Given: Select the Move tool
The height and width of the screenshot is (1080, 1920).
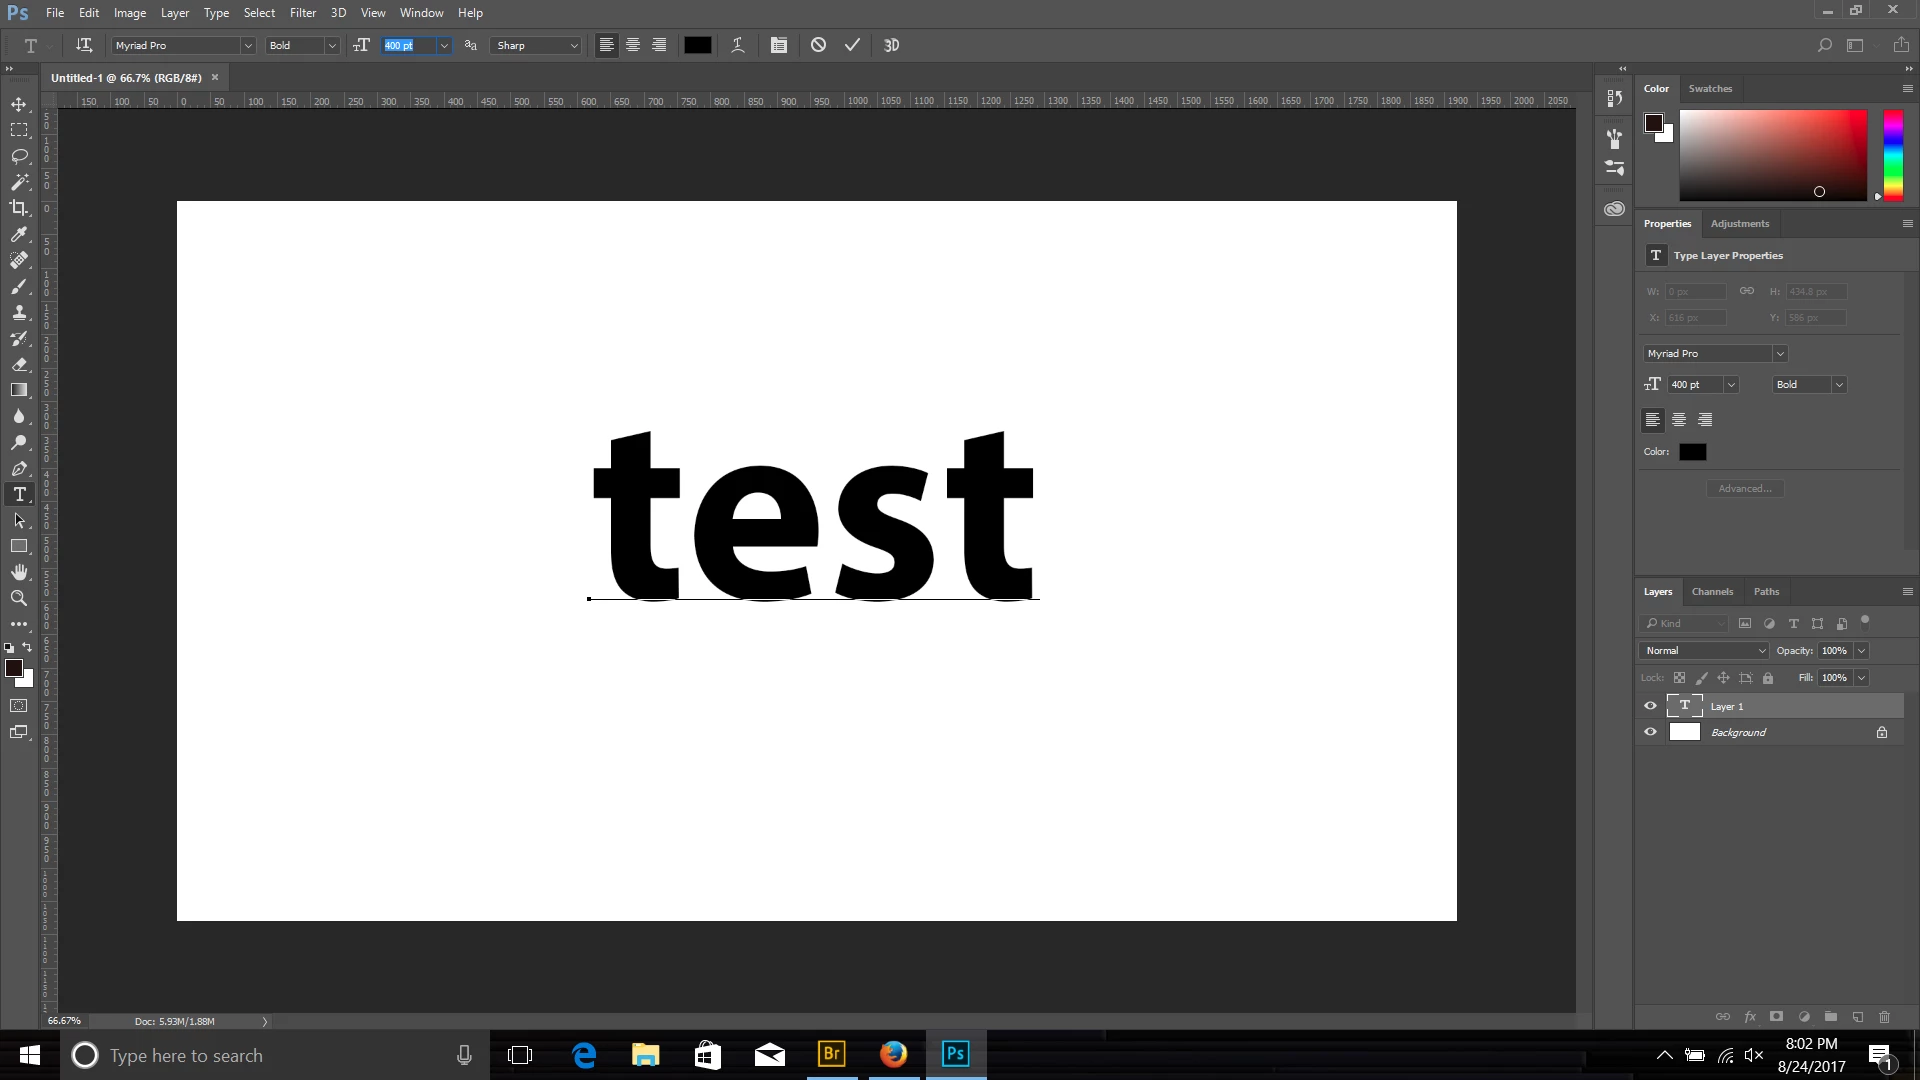Looking at the screenshot, I should tap(19, 104).
